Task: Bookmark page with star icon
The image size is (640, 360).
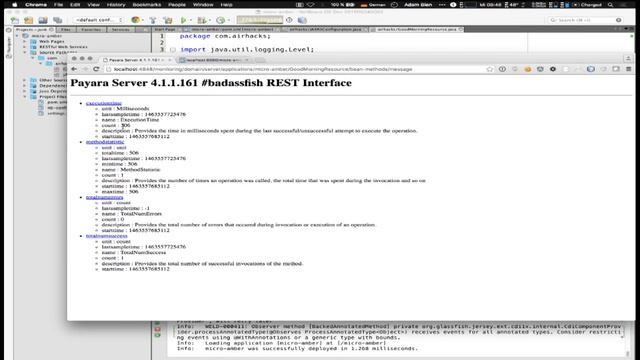Action: point(490,69)
